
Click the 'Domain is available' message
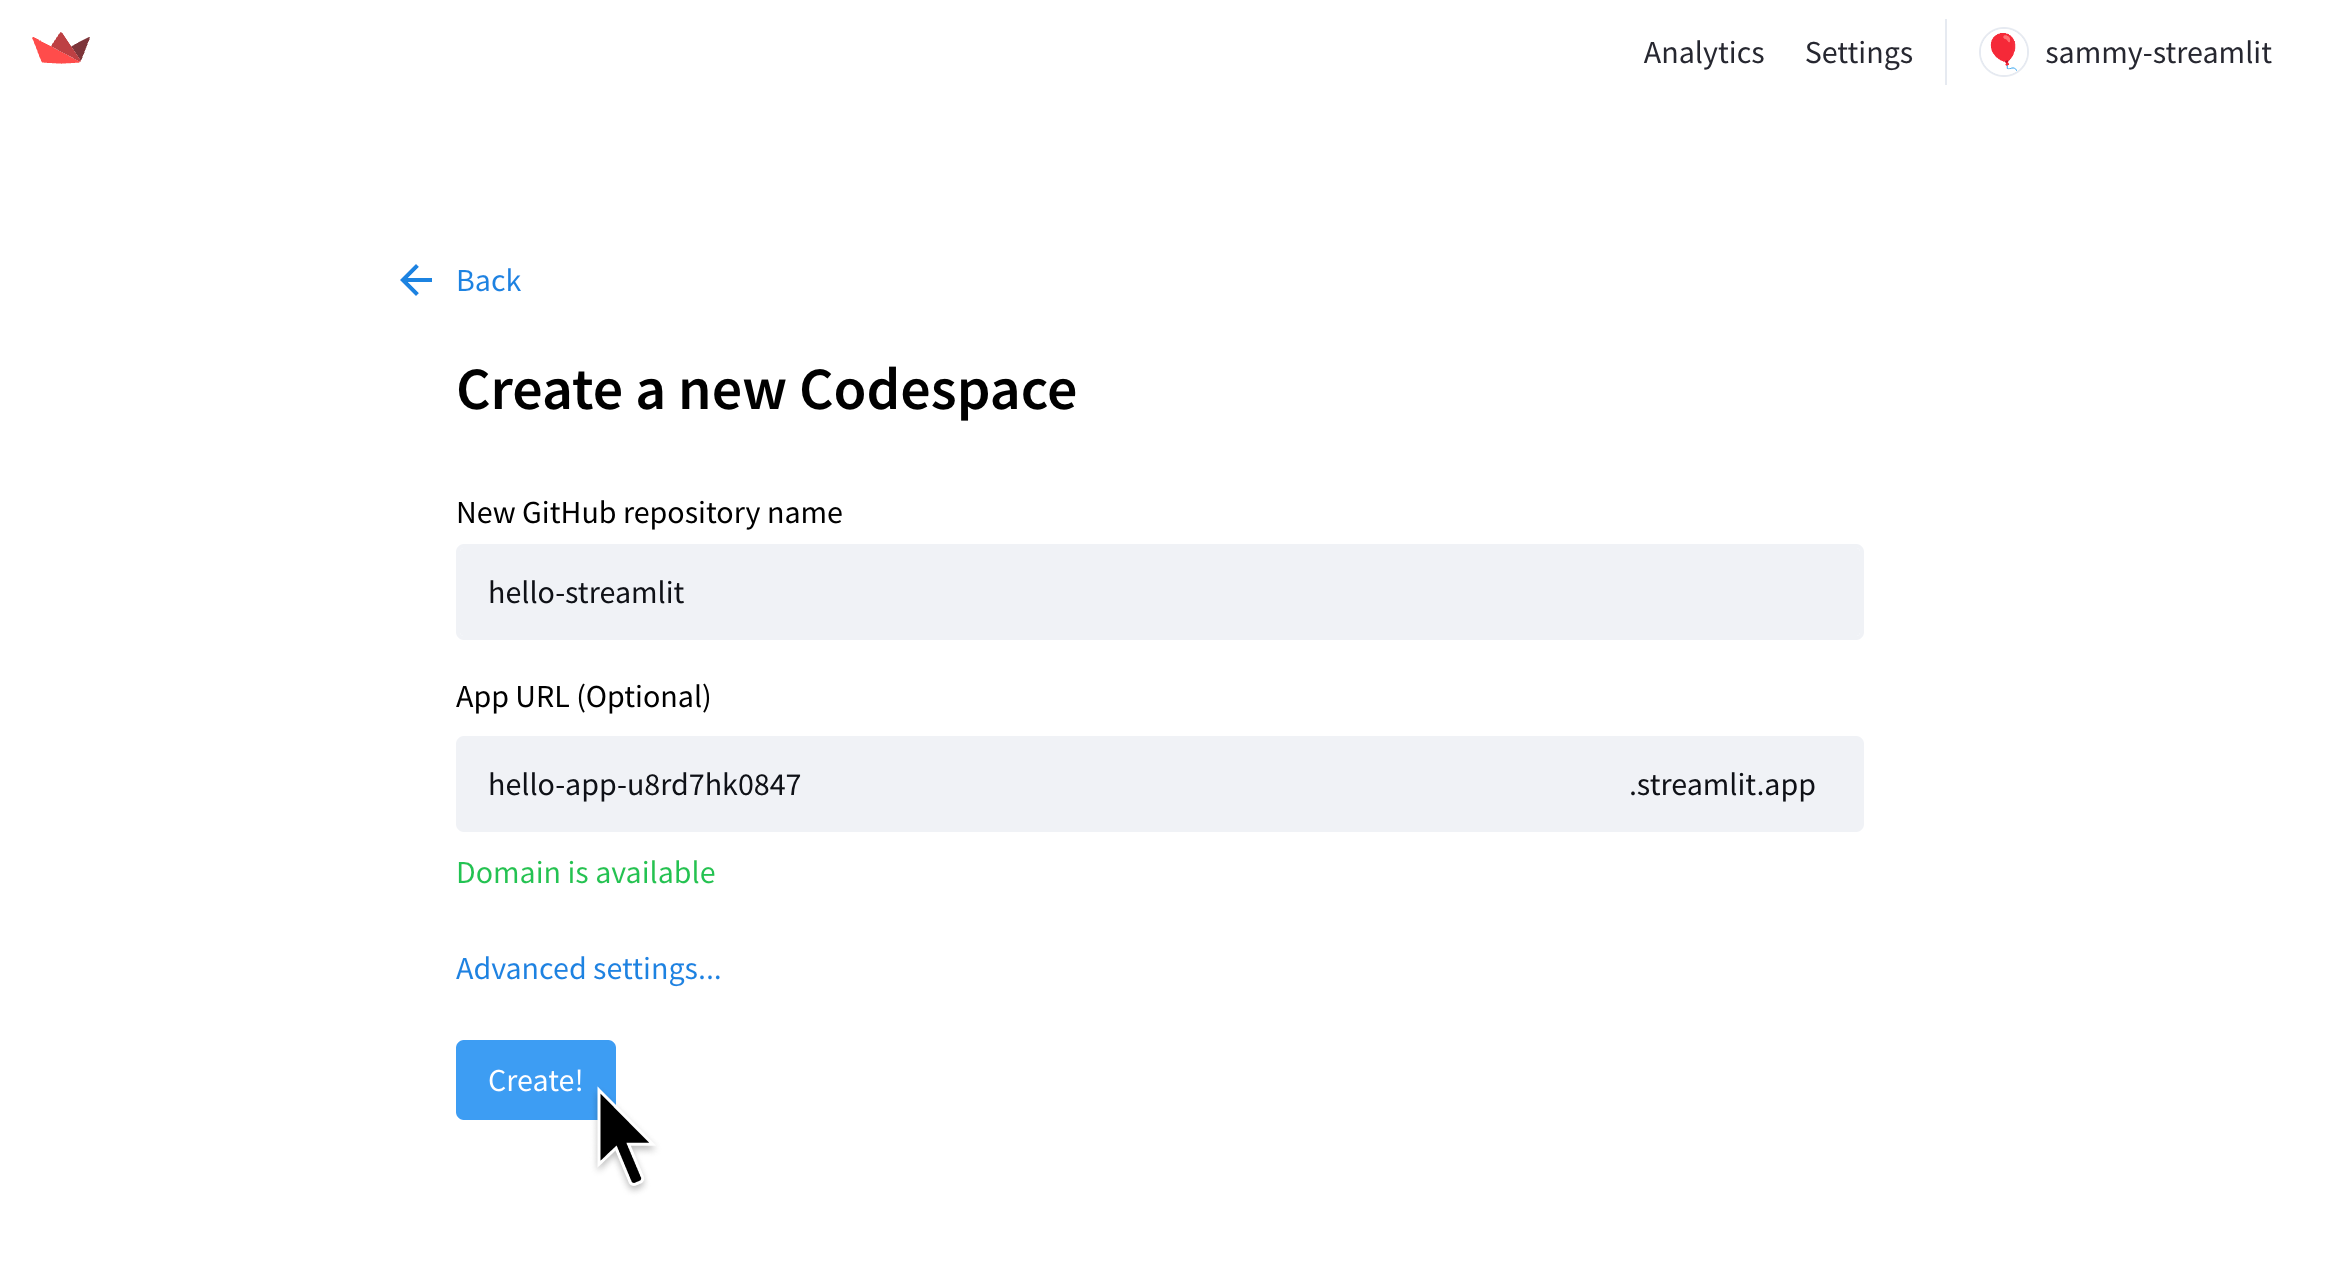coord(585,872)
